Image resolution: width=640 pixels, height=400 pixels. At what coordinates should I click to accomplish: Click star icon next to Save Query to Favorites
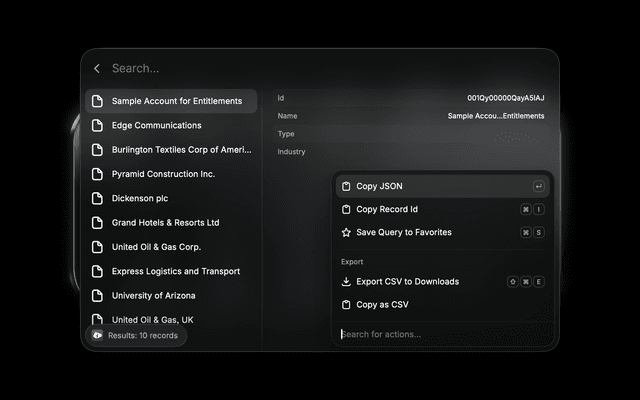(346, 232)
